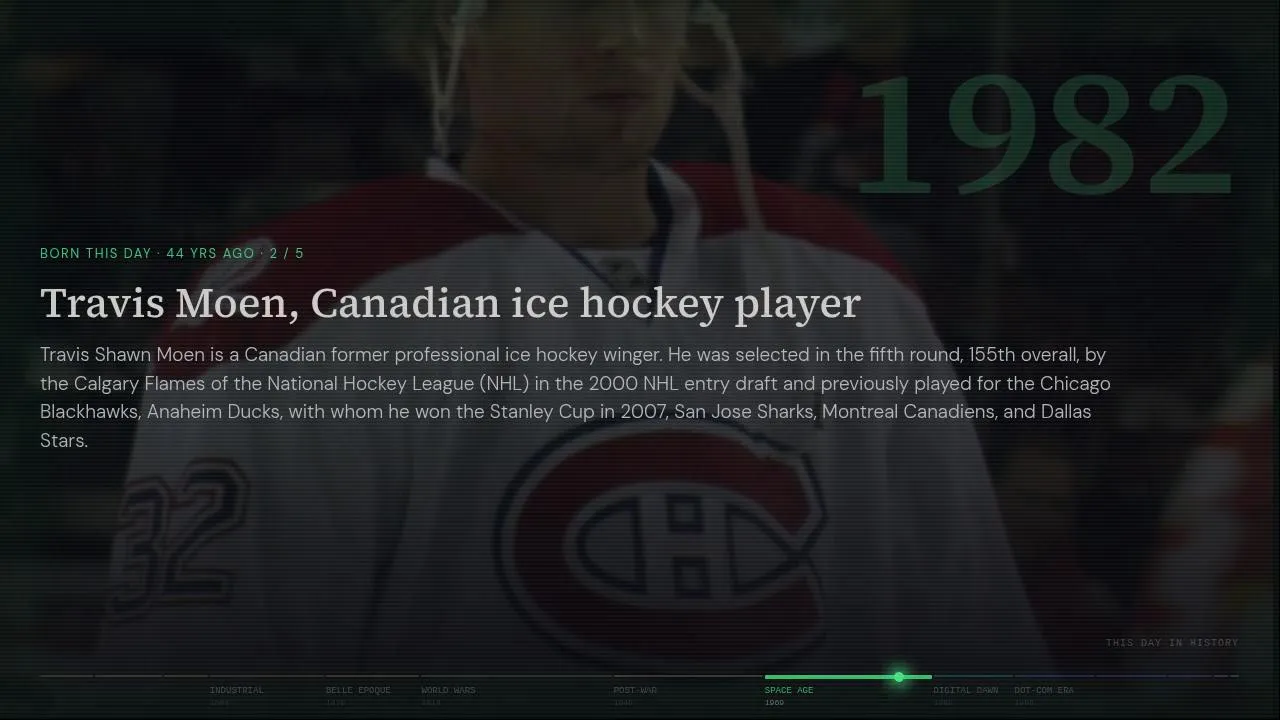This screenshot has height=720, width=1280.
Task: Jump to the Belle Epoque era label
Action: (358, 690)
